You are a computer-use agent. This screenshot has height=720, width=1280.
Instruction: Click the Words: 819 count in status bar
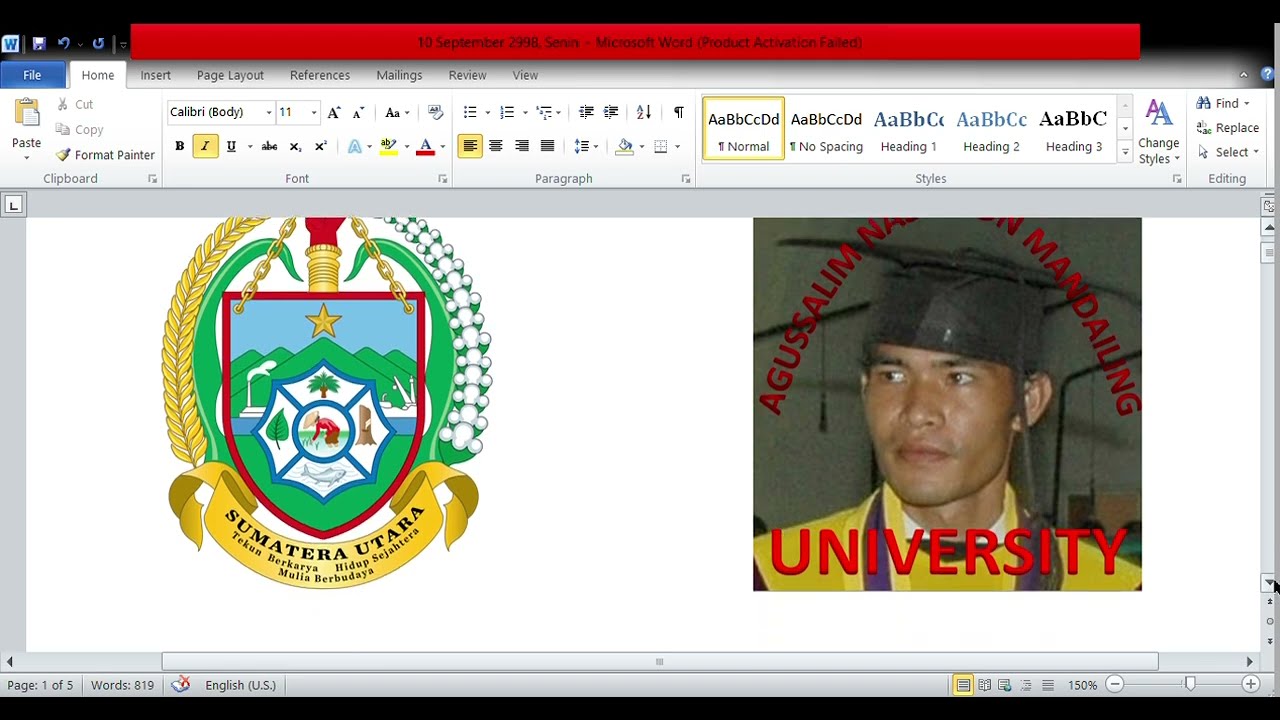click(x=122, y=685)
